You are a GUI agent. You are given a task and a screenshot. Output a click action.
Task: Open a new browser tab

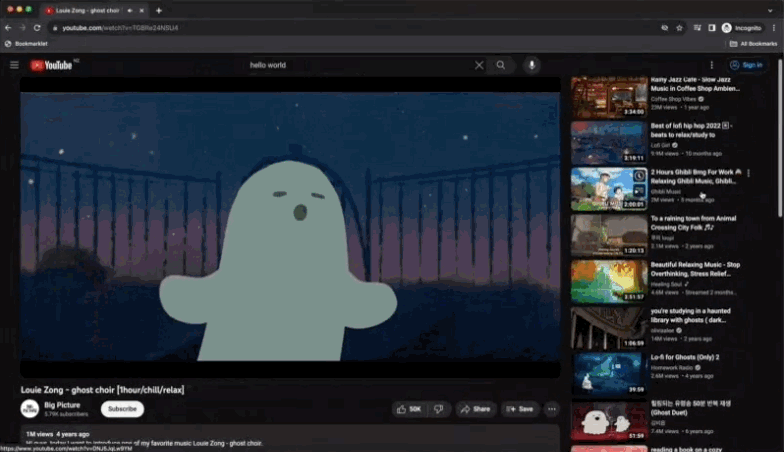(158, 10)
